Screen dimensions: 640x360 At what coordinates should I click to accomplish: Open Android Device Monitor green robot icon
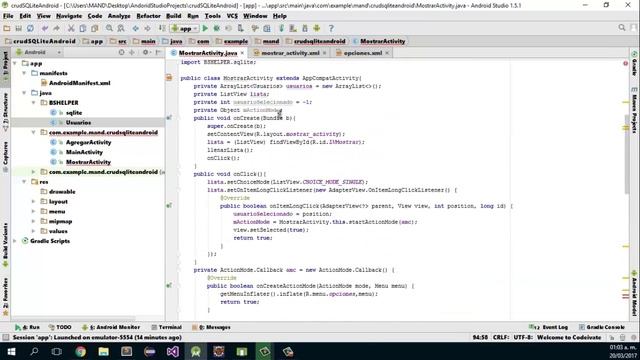pyautogui.click(x=317, y=29)
